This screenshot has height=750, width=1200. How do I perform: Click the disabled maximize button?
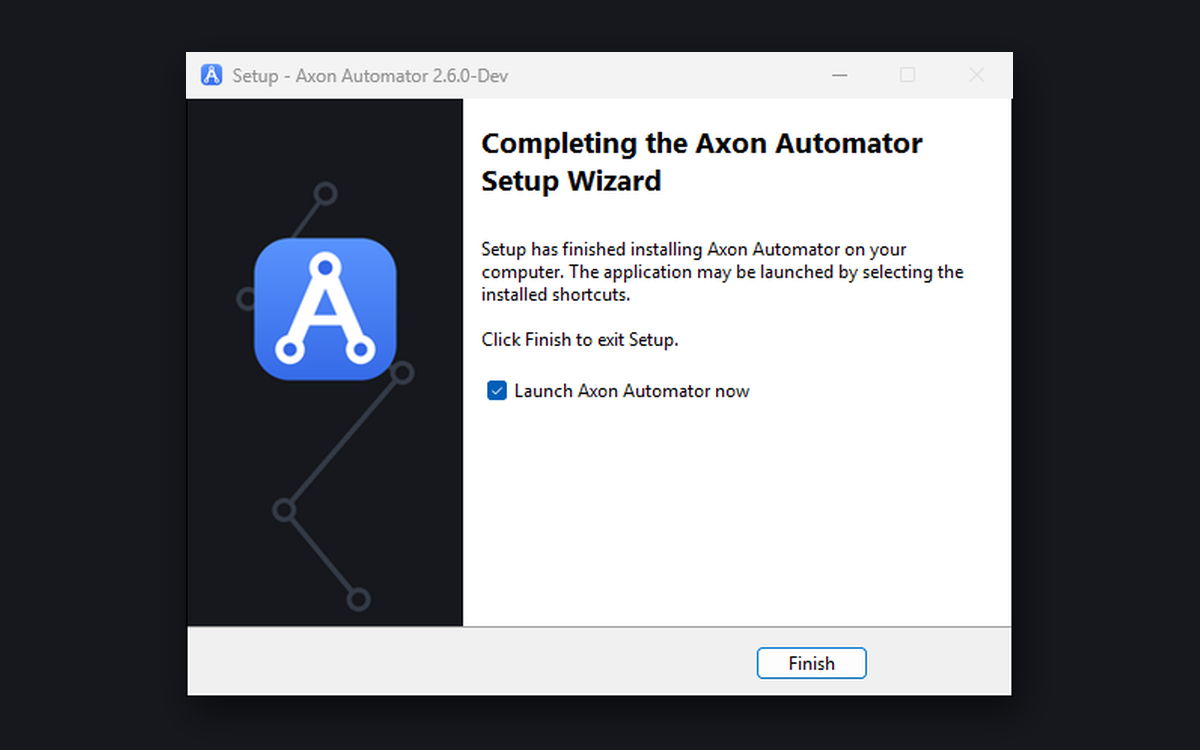click(x=907, y=75)
